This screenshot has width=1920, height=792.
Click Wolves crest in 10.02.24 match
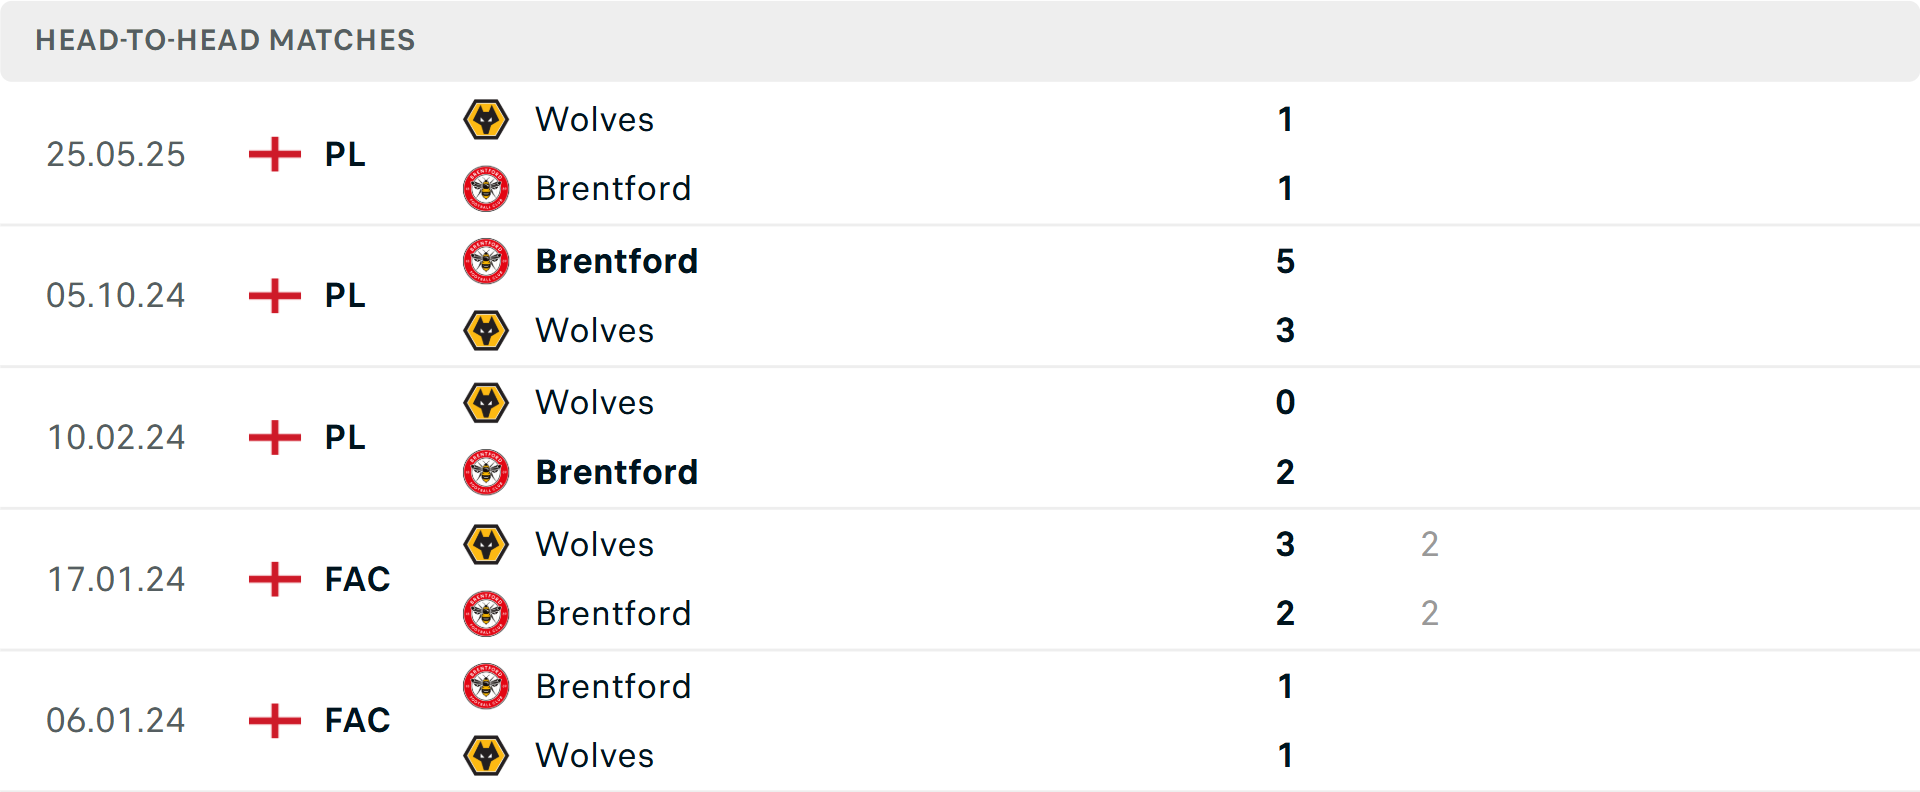[486, 403]
